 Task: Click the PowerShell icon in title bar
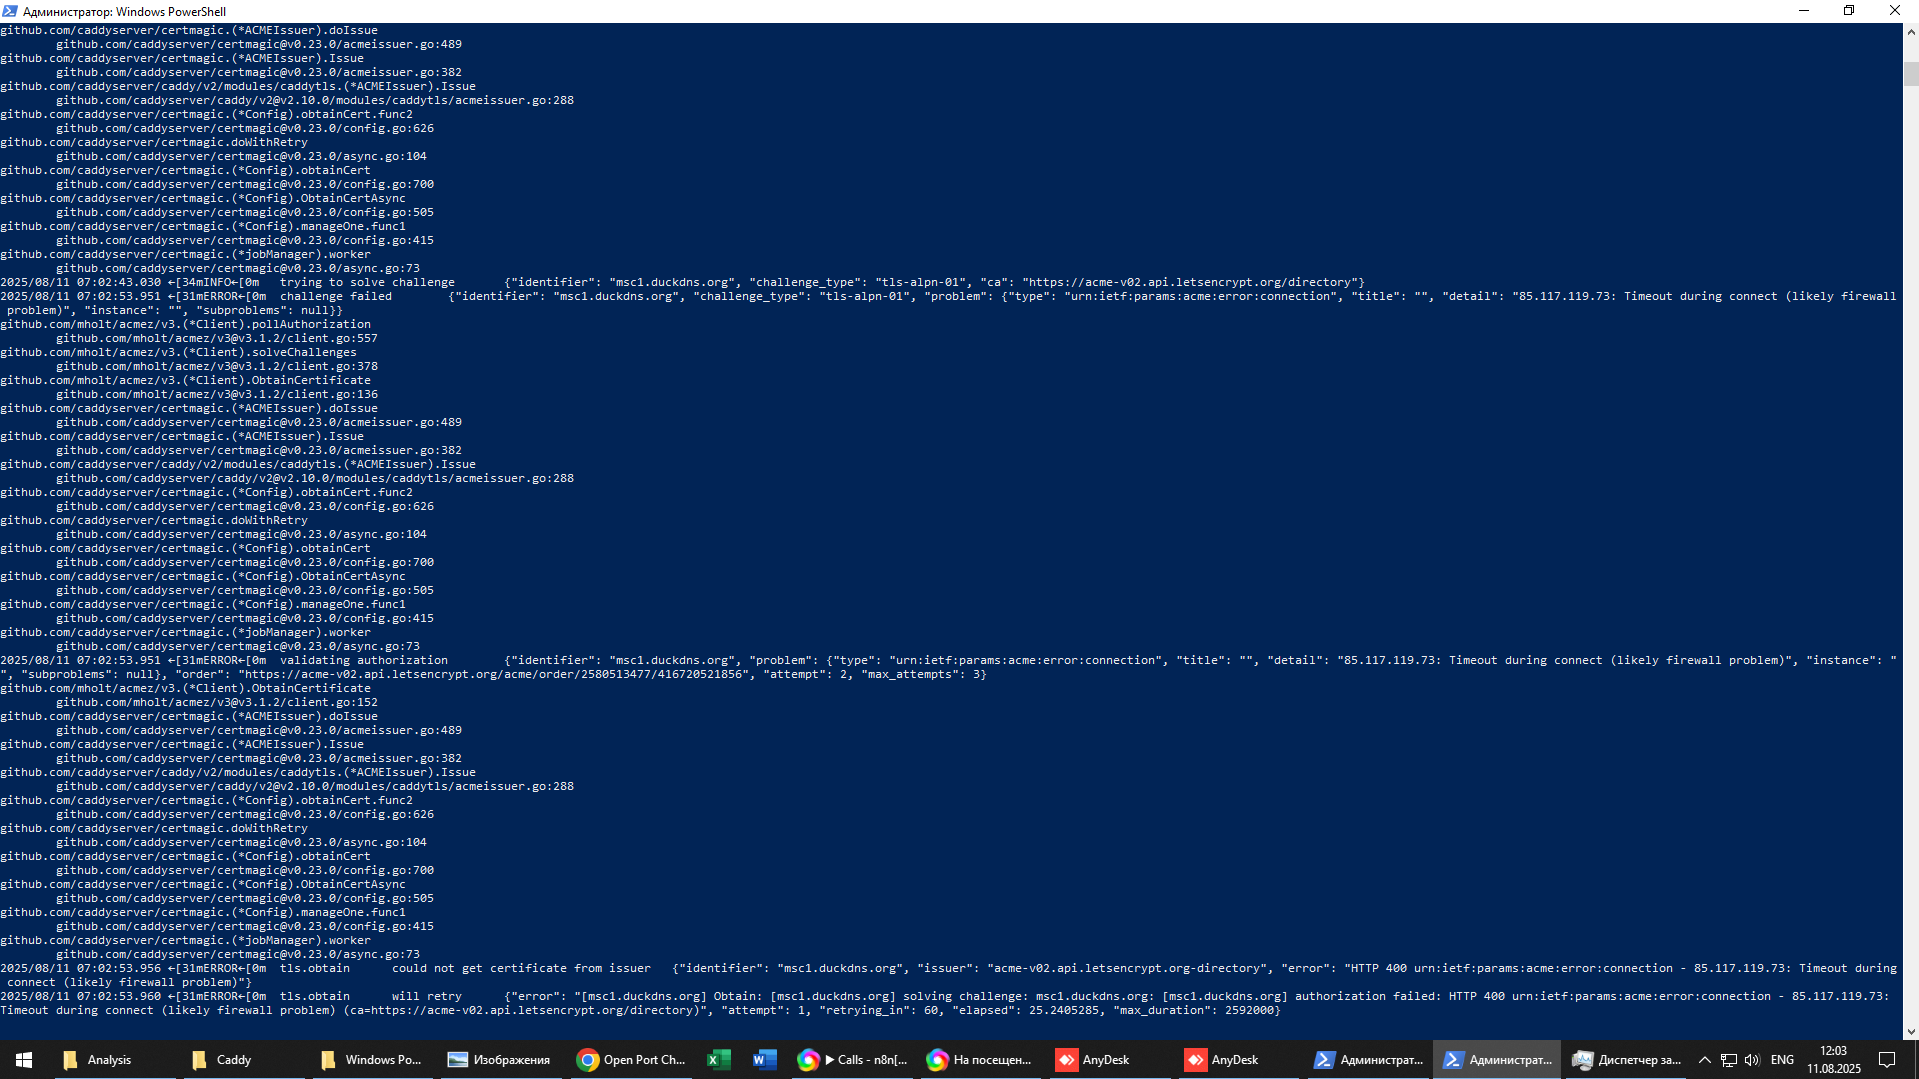click(x=10, y=11)
